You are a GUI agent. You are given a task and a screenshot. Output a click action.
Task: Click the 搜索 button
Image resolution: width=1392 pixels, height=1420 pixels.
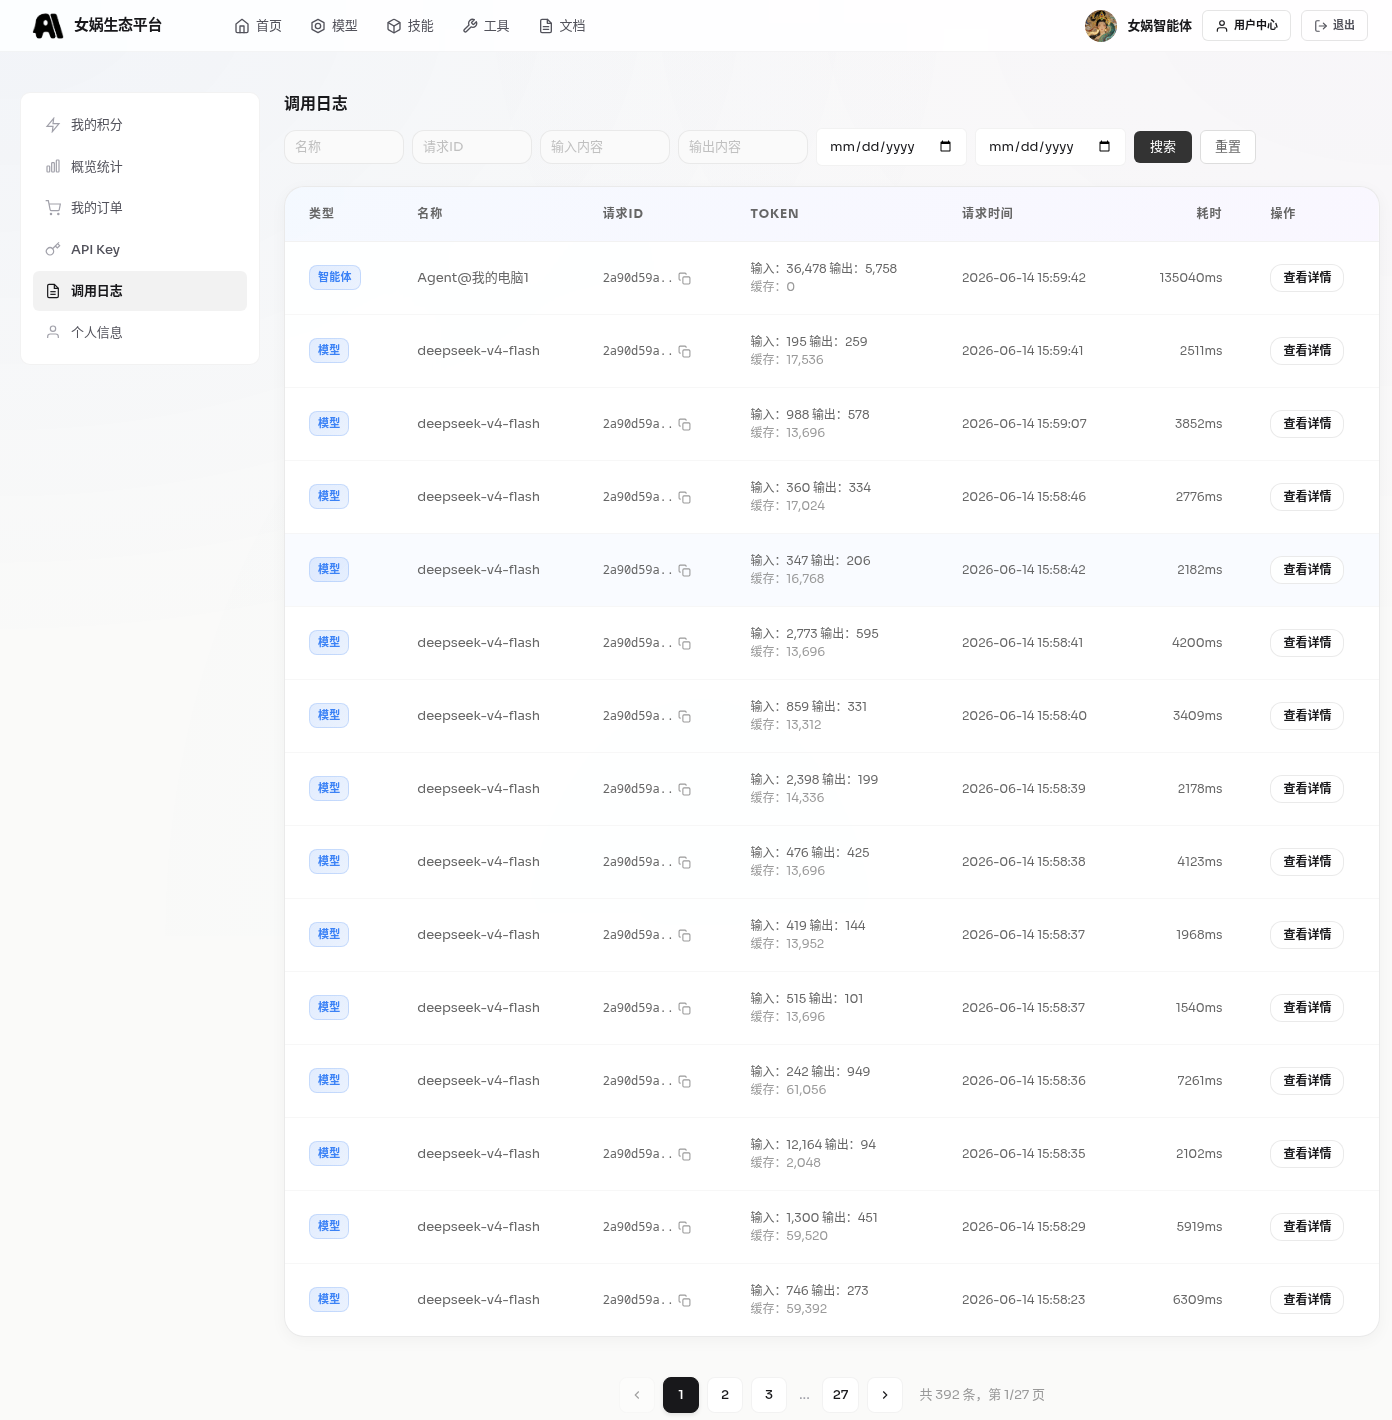(1163, 147)
